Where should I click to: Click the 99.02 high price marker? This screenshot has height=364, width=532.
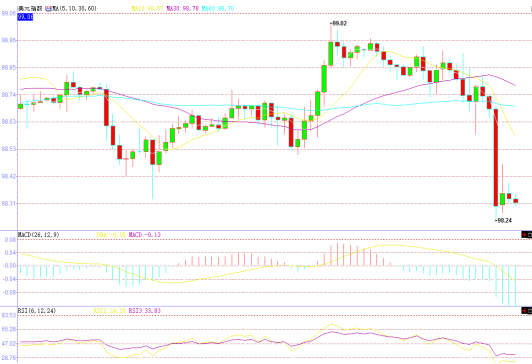click(x=339, y=23)
